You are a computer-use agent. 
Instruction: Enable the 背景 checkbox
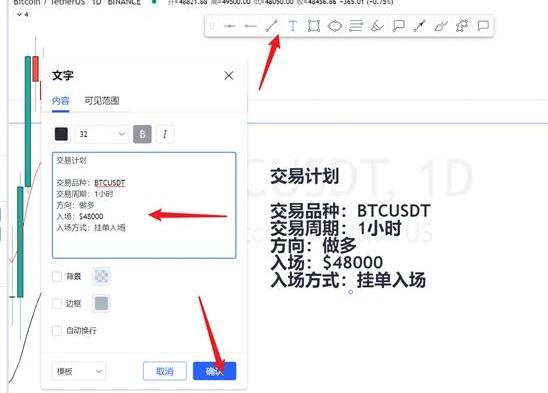57,277
